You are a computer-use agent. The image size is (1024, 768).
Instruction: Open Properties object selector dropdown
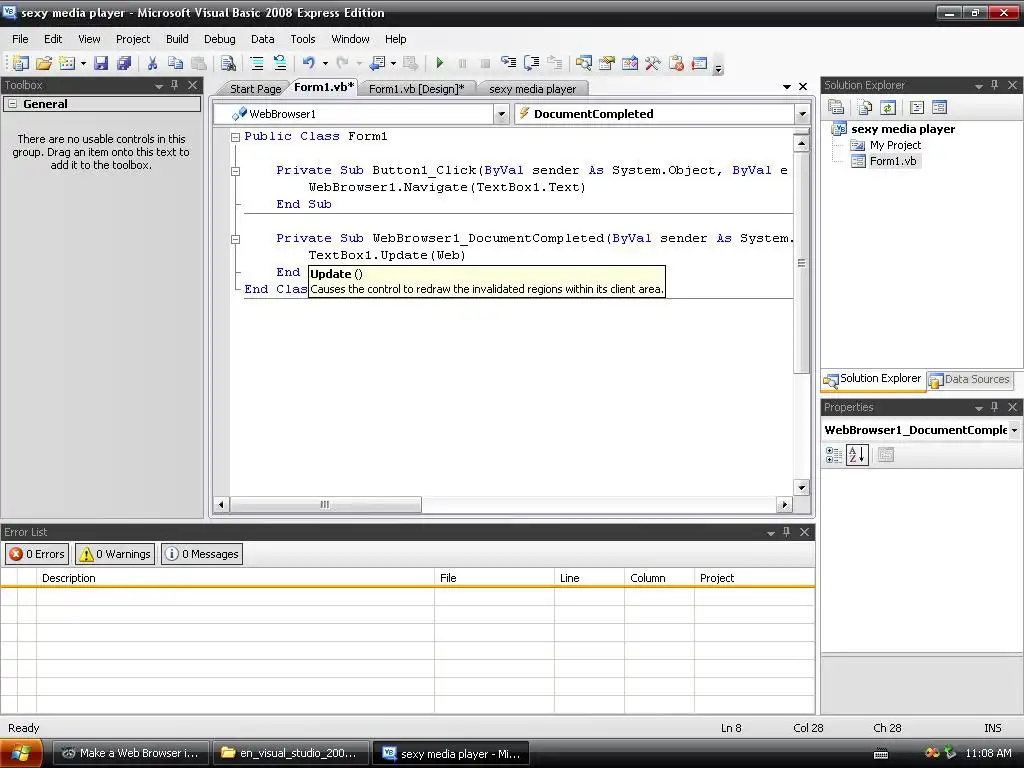click(1014, 430)
